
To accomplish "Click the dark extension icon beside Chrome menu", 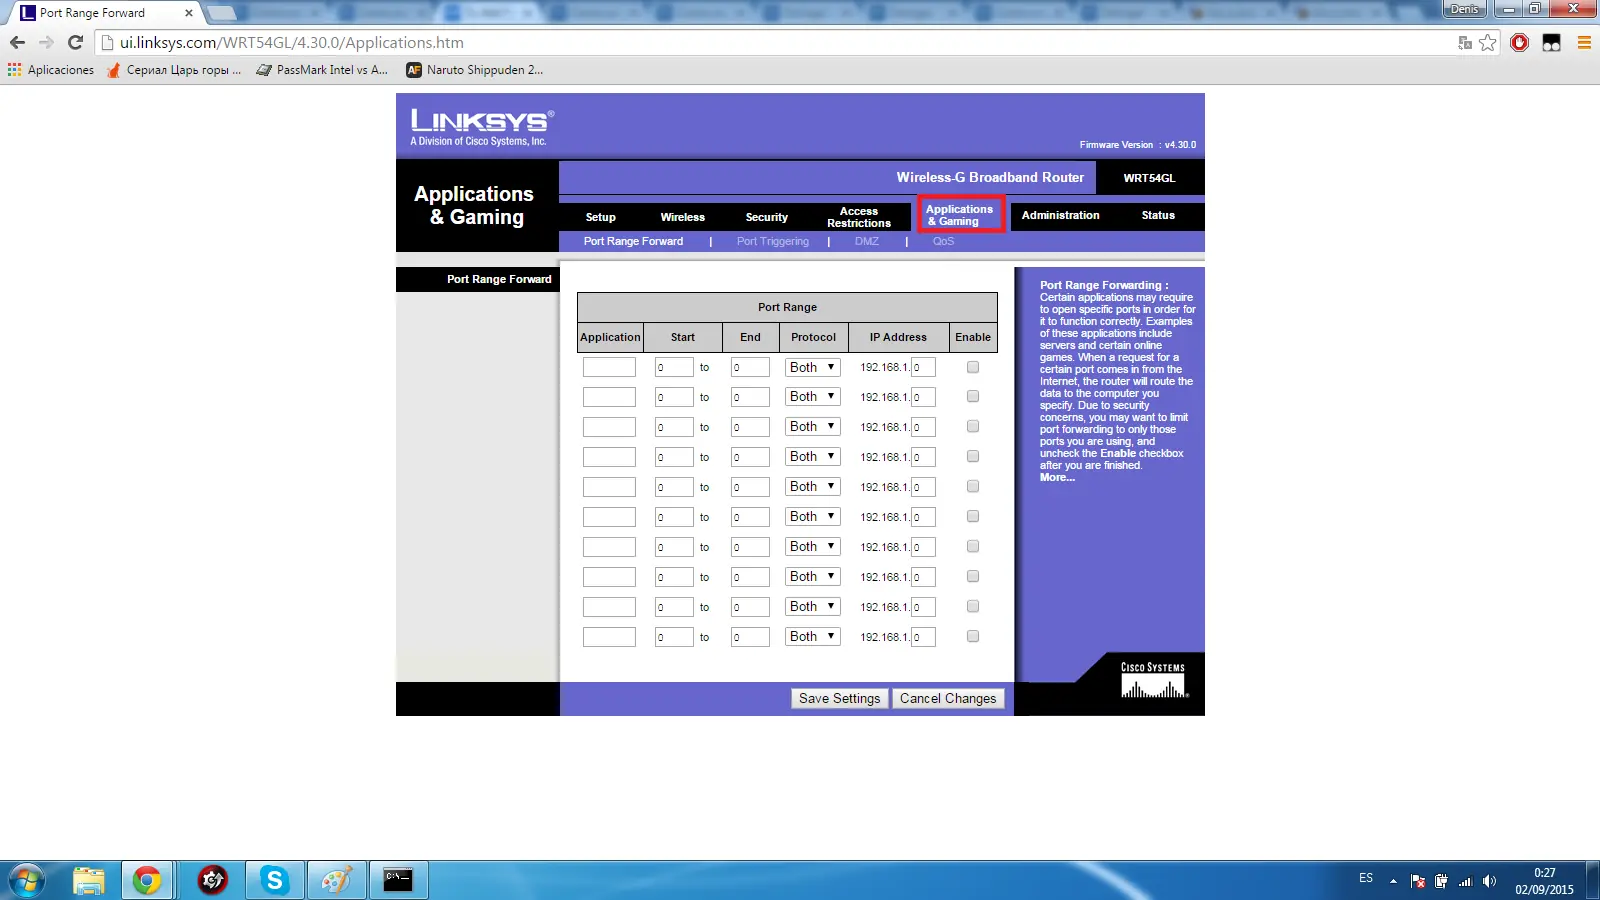I will 1552,43.
